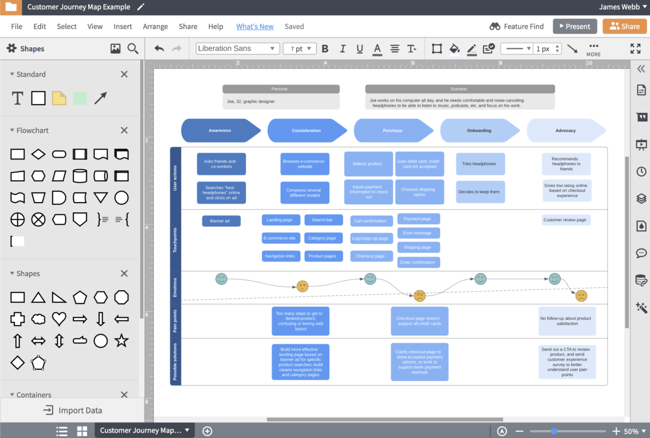This screenshot has height=438, width=650.
Task: Toggle italic text formatting
Action: [x=341, y=48]
